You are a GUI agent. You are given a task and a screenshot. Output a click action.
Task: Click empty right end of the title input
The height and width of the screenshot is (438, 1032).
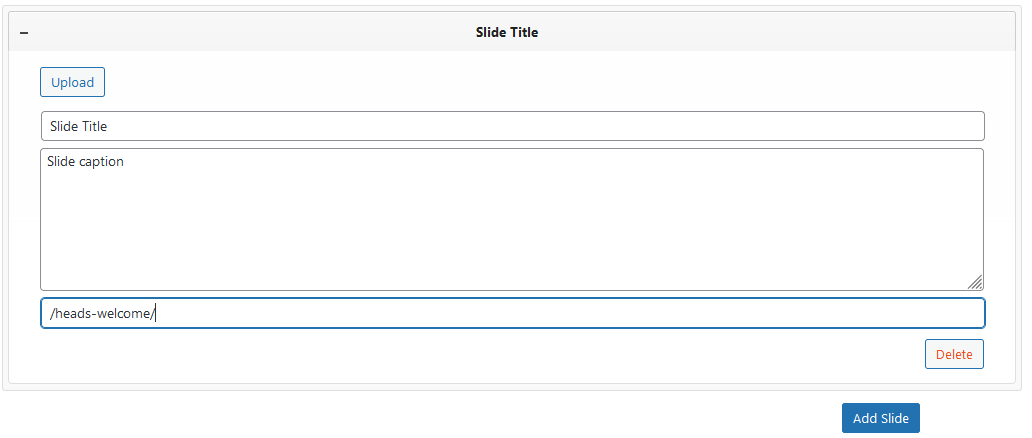point(900,126)
